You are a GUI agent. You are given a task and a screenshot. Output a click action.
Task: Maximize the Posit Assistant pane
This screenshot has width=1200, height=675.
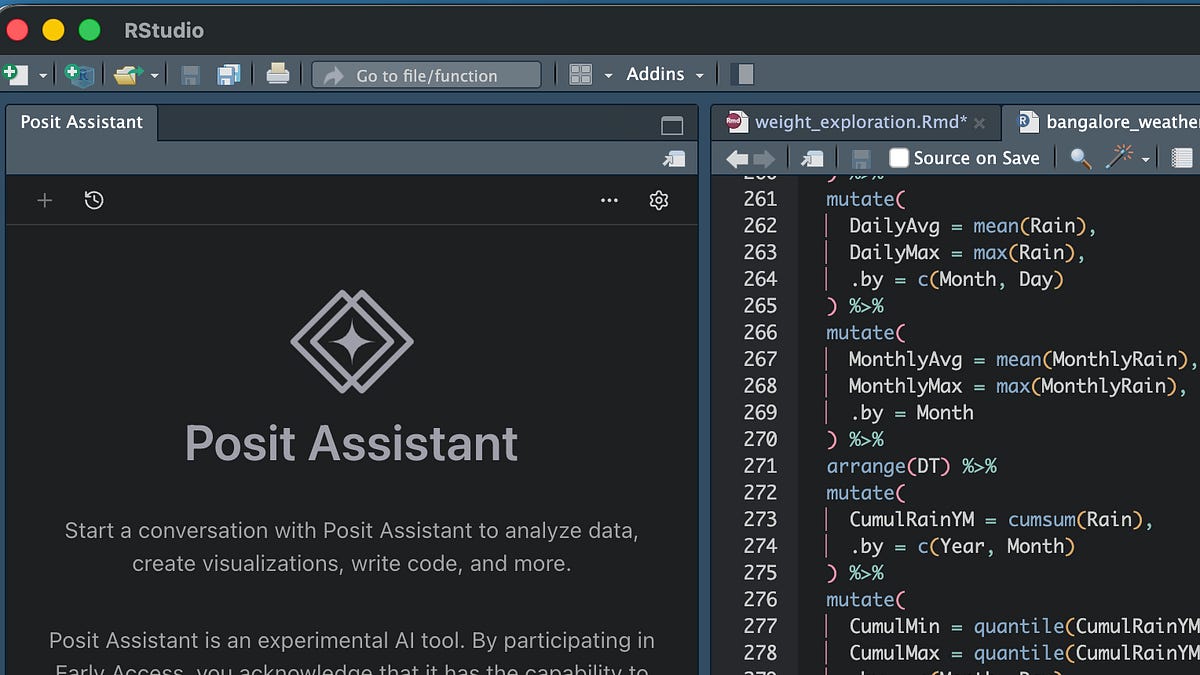coord(672,126)
